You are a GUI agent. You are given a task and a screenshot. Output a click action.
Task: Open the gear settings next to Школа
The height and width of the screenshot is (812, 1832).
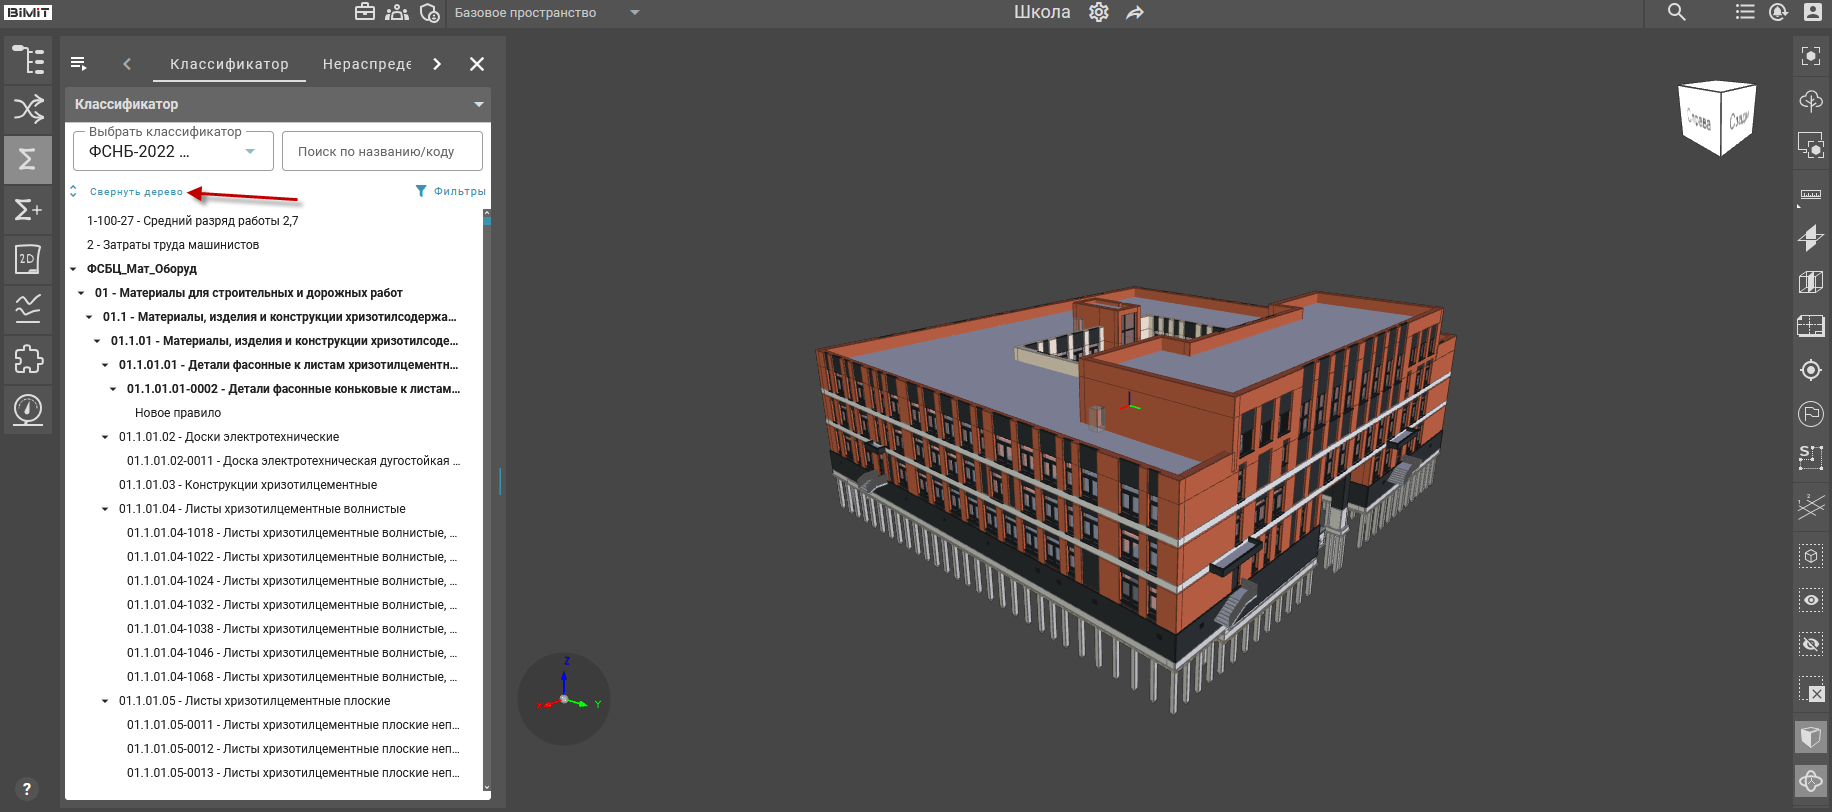pos(1099,13)
